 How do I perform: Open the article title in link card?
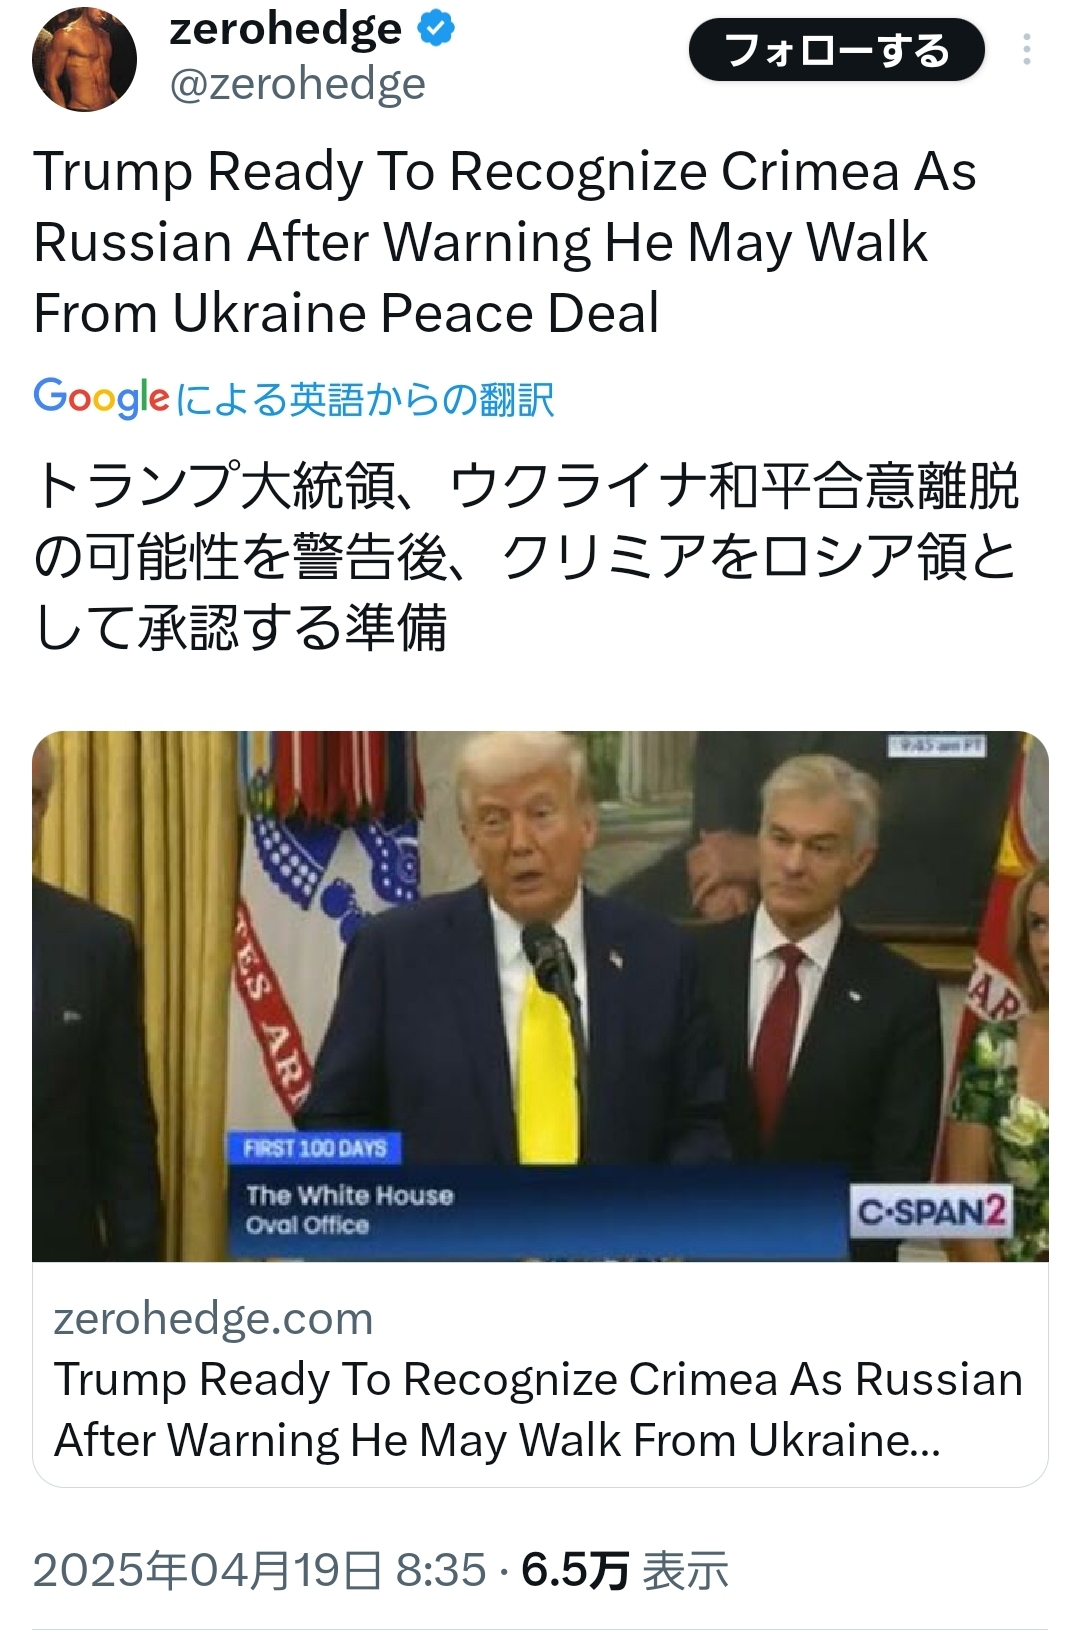538,1409
